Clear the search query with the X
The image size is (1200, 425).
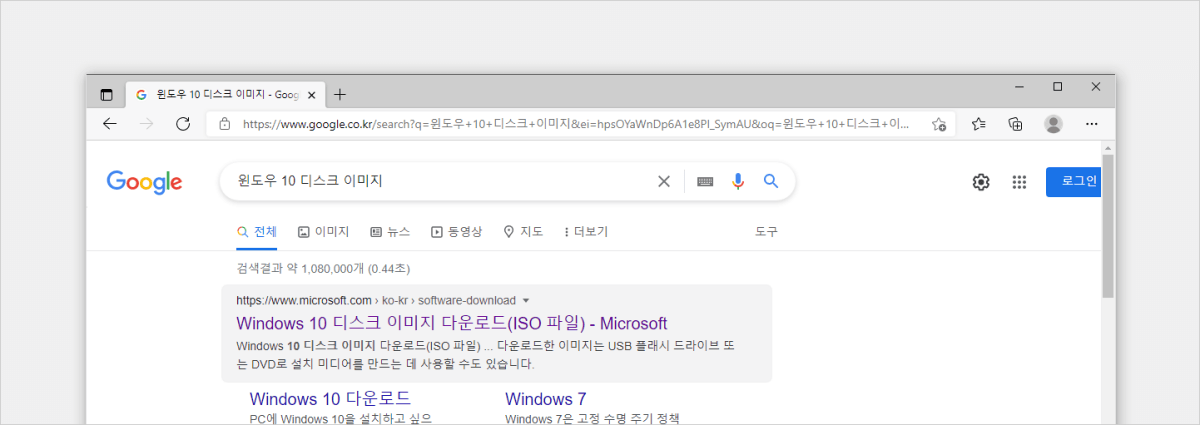click(x=663, y=181)
